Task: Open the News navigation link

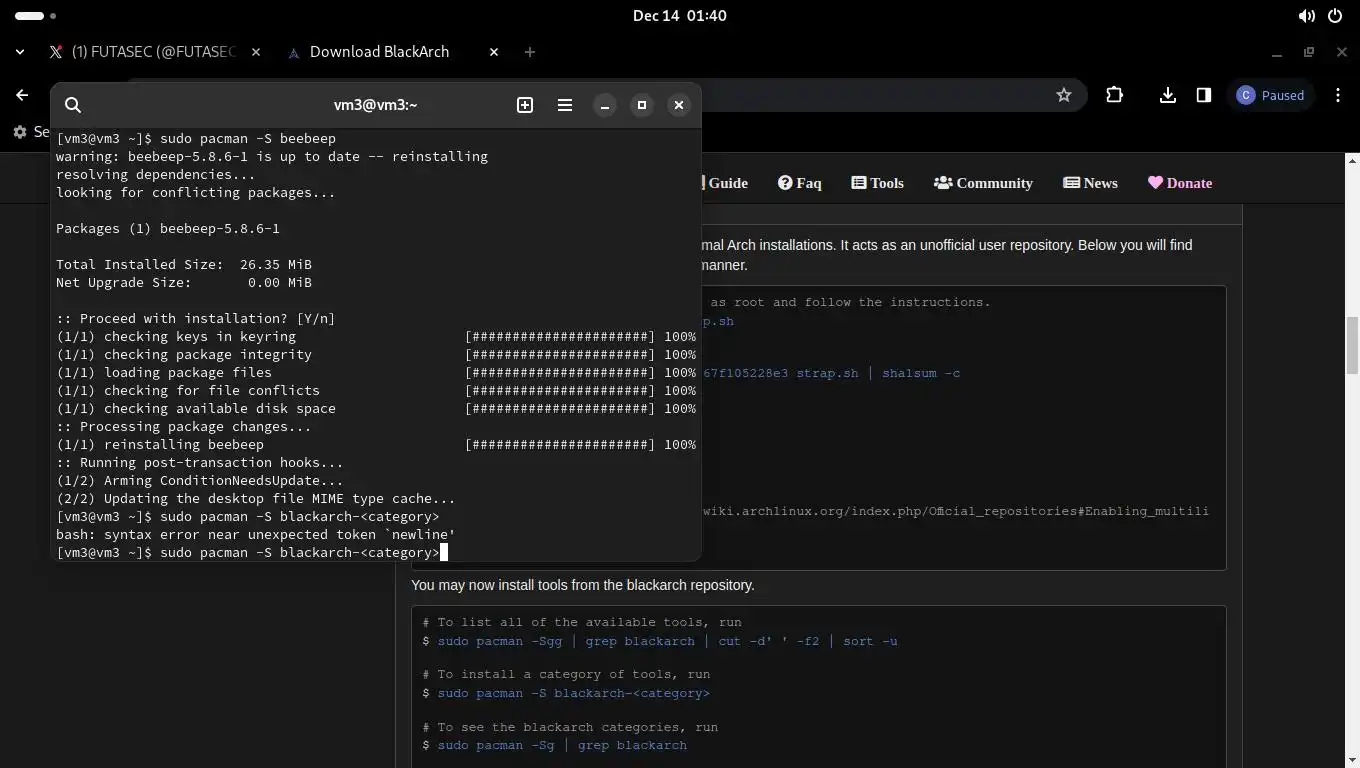Action: (x=1090, y=183)
